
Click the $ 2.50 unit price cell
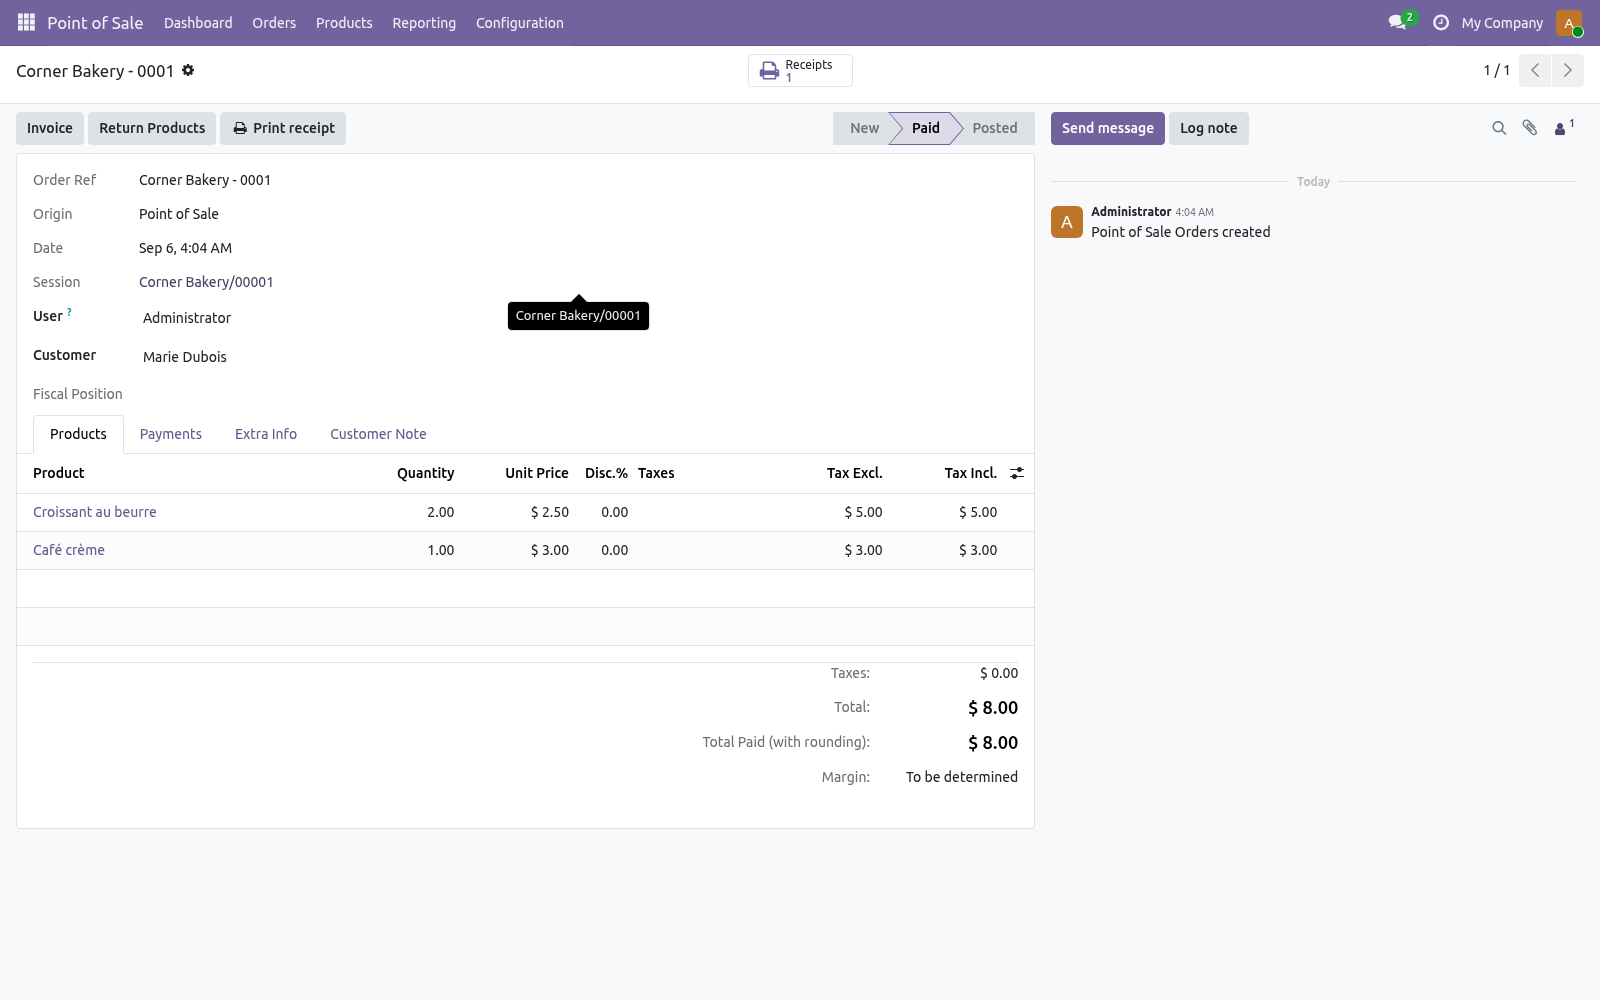tap(550, 512)
